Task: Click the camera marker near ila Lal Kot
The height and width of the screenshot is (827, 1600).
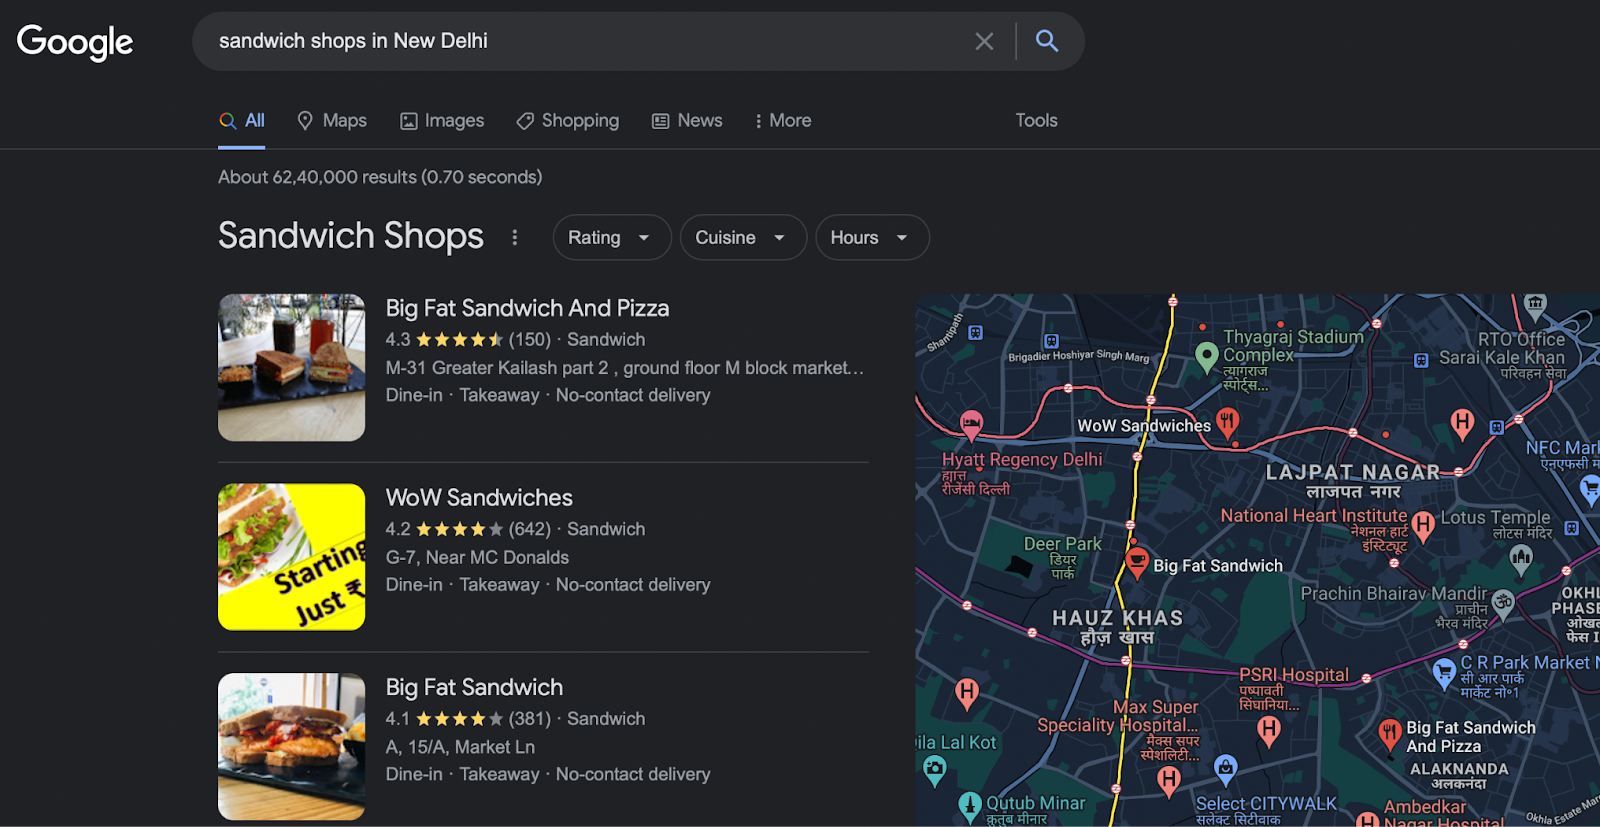Action: [x=935, y=769]
